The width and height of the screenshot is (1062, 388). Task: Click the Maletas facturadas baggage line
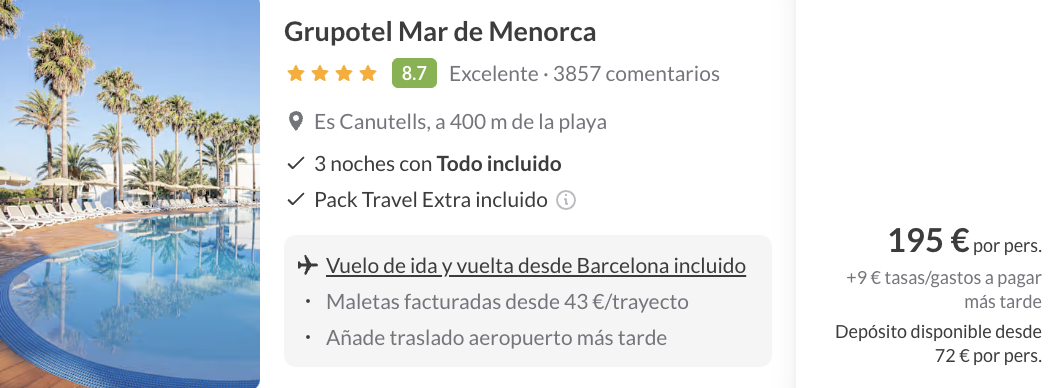(x=507, y=302)
